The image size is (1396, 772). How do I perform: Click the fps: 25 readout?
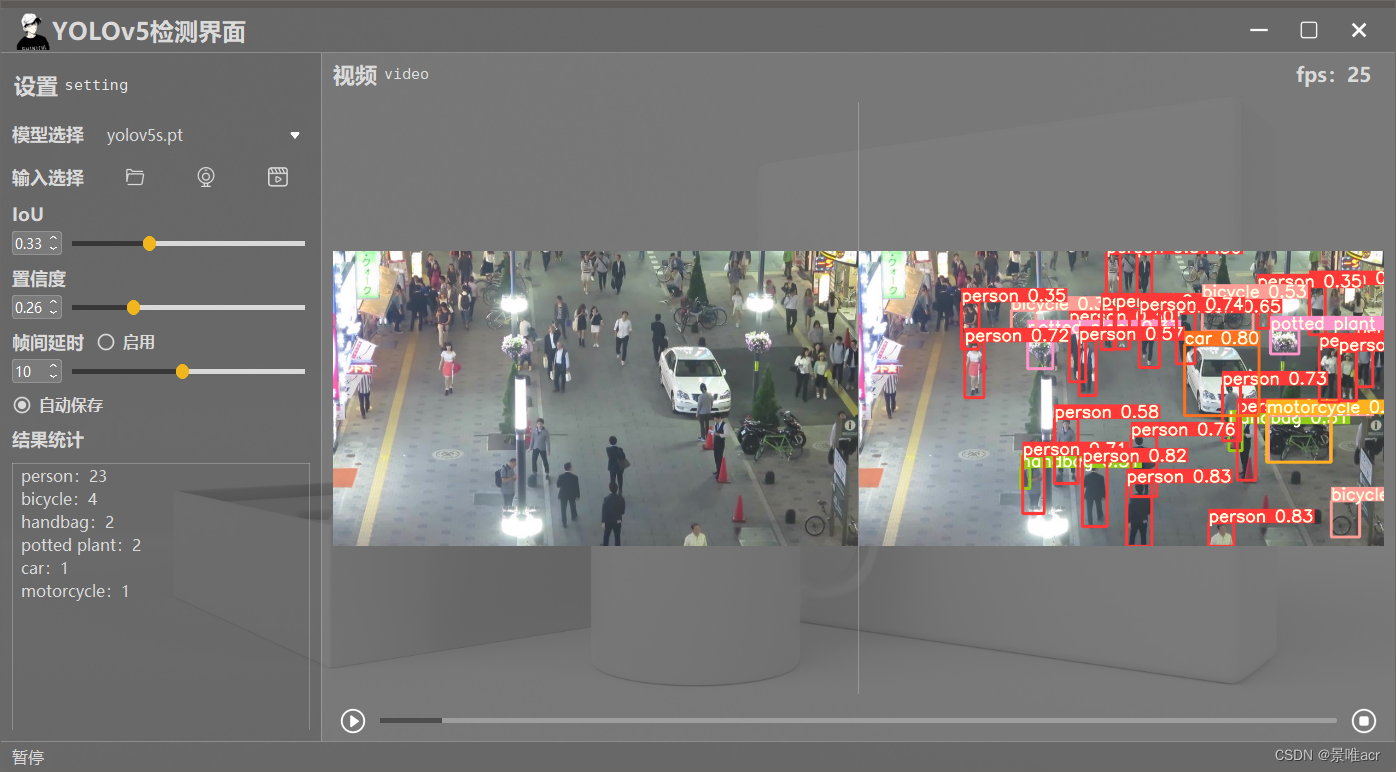click(1333, 75)
